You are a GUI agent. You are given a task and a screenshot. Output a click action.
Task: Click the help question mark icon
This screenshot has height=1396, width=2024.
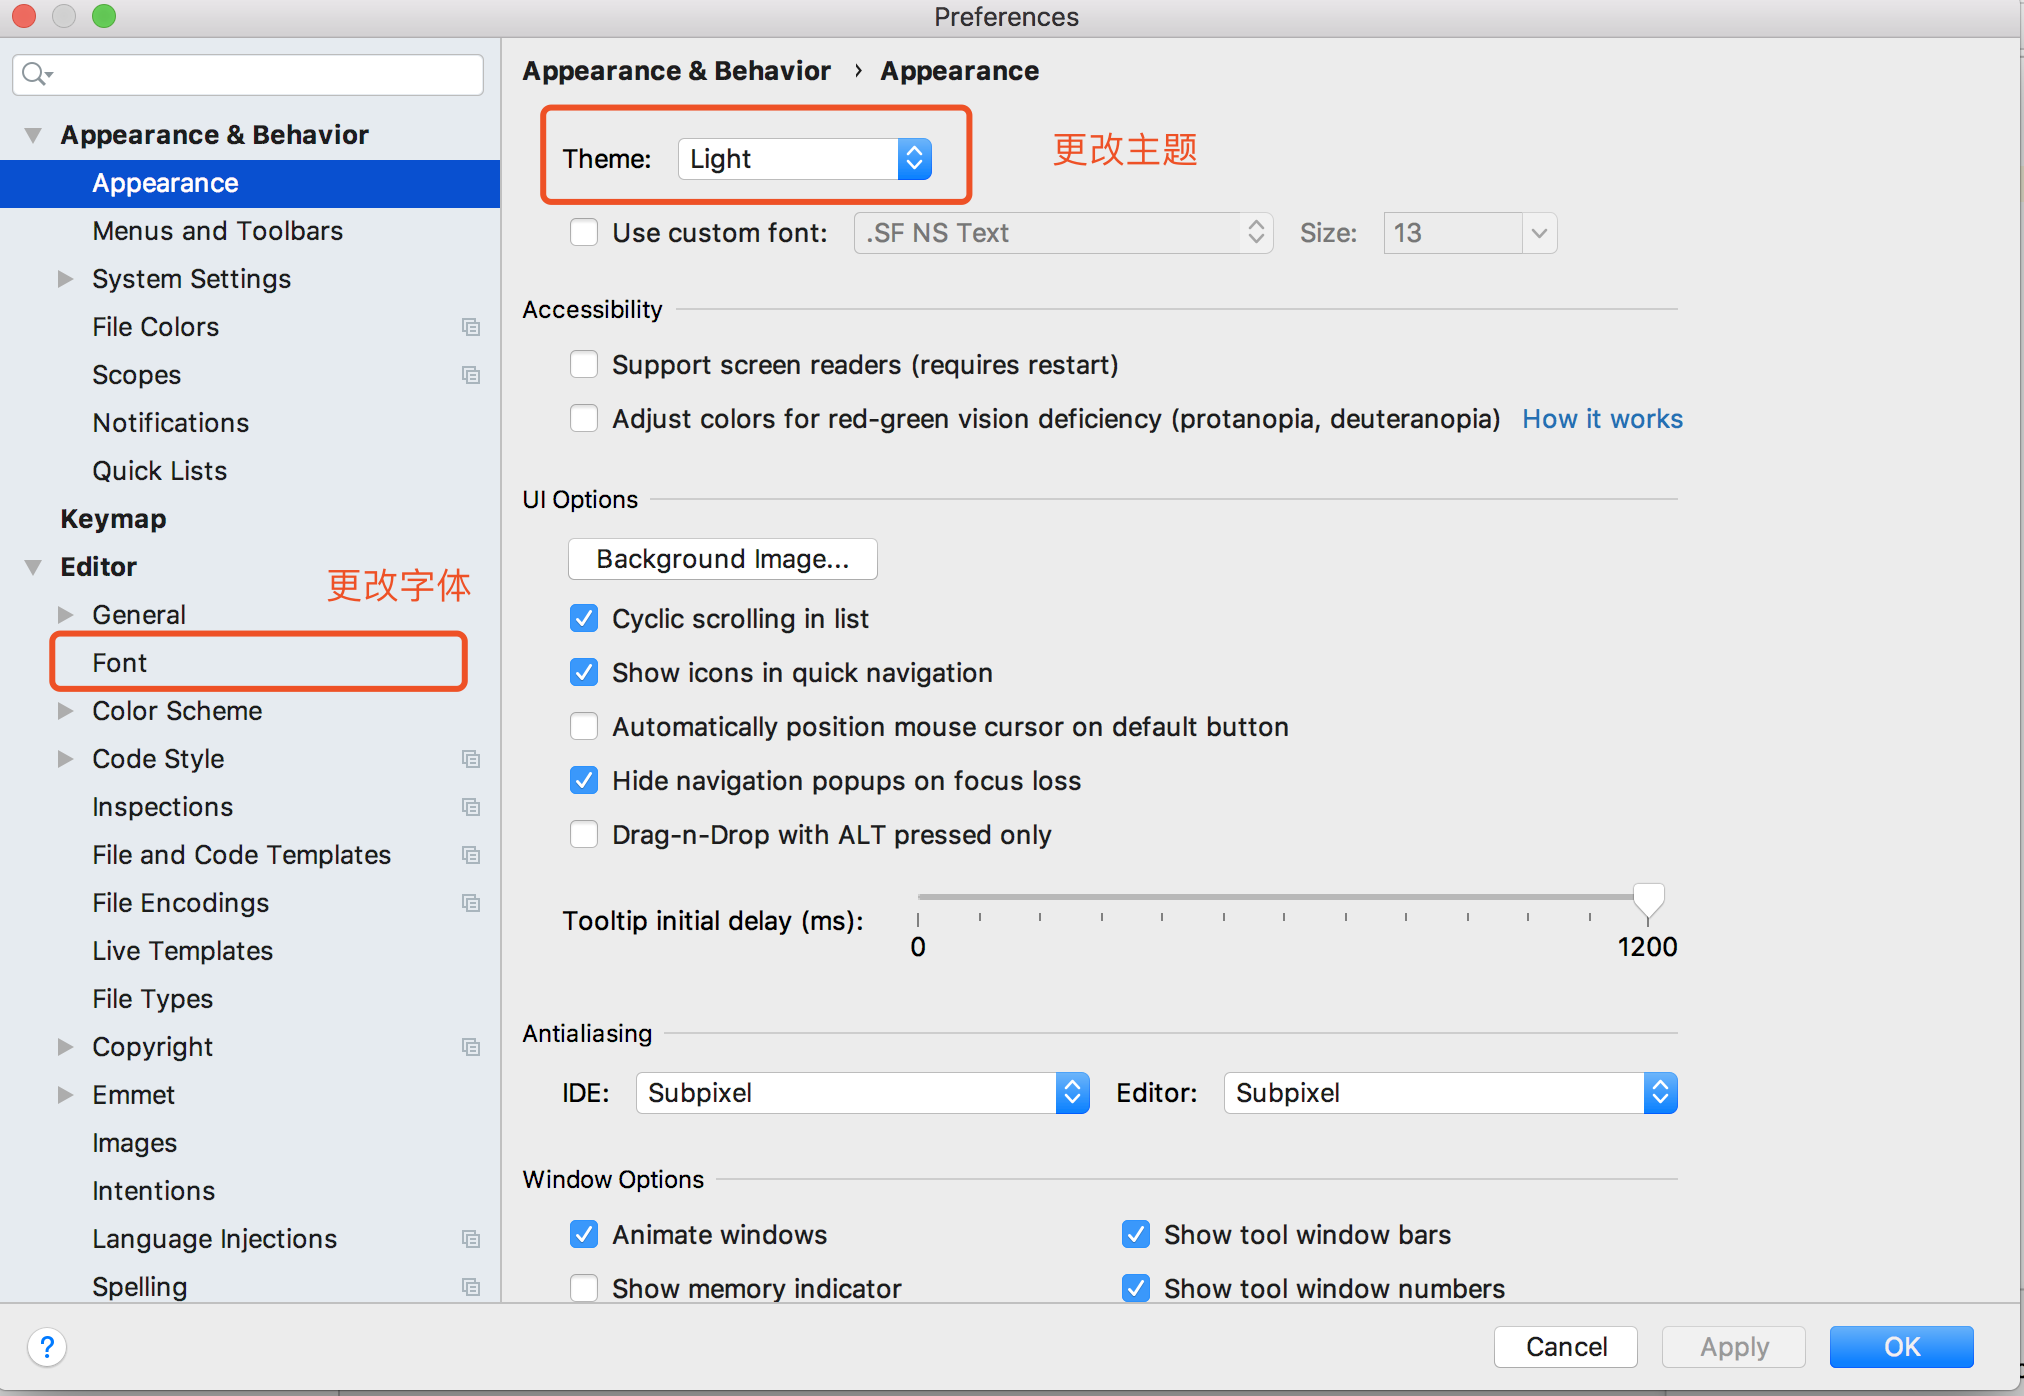(47, 1347)
